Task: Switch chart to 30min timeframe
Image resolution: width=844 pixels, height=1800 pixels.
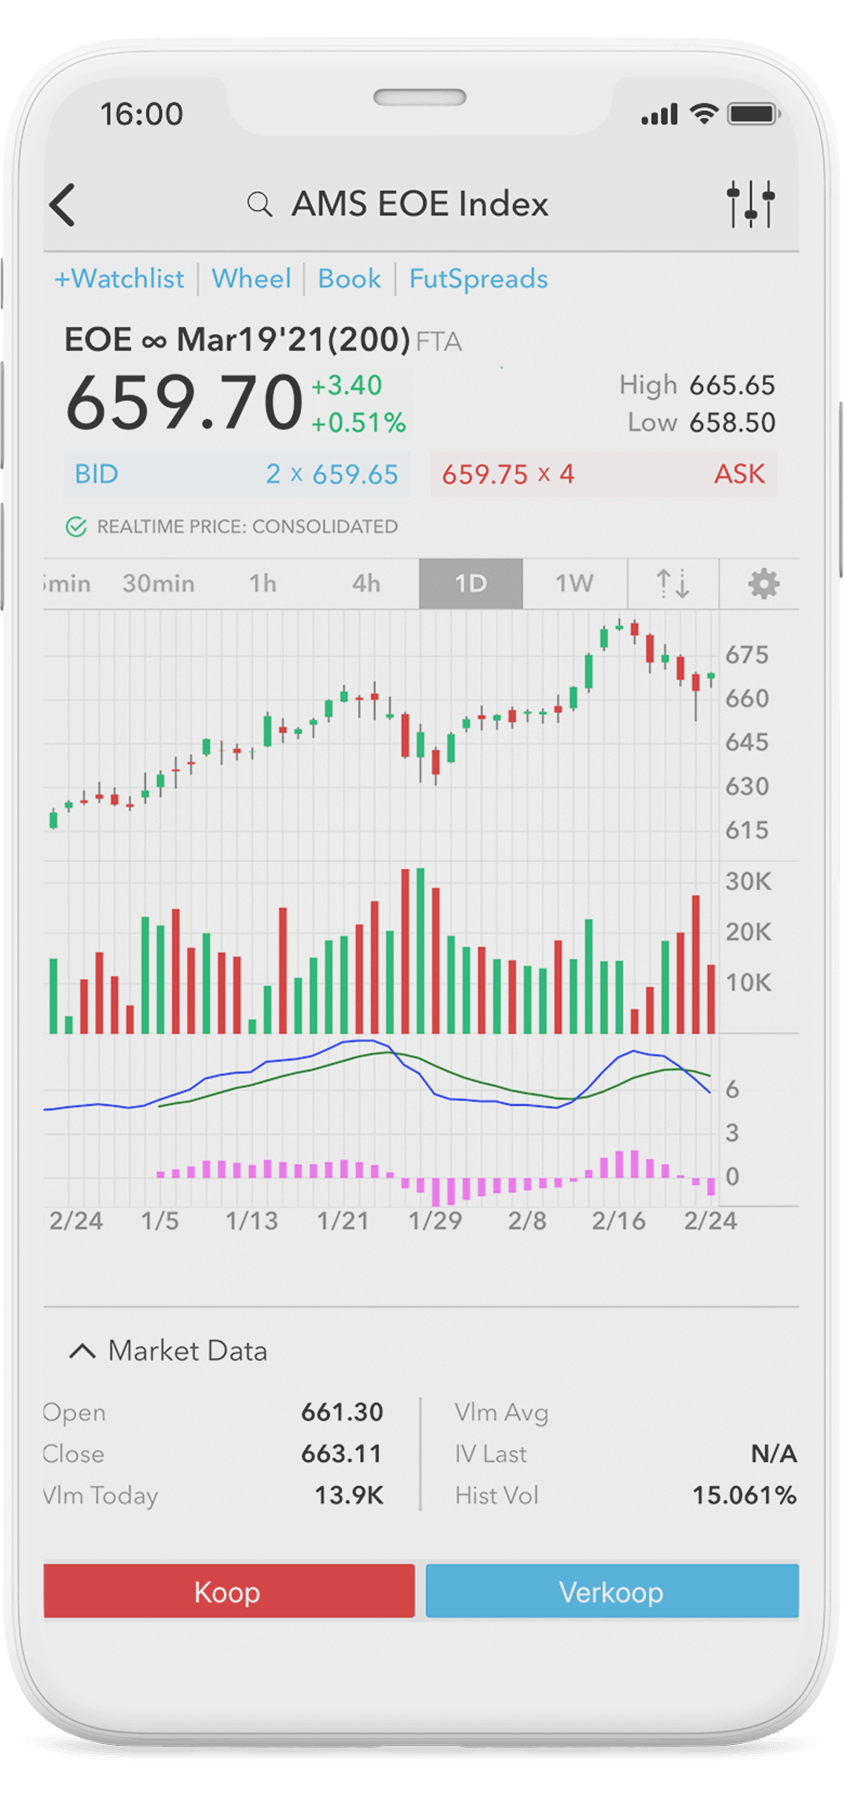Action: click(158, 584)
